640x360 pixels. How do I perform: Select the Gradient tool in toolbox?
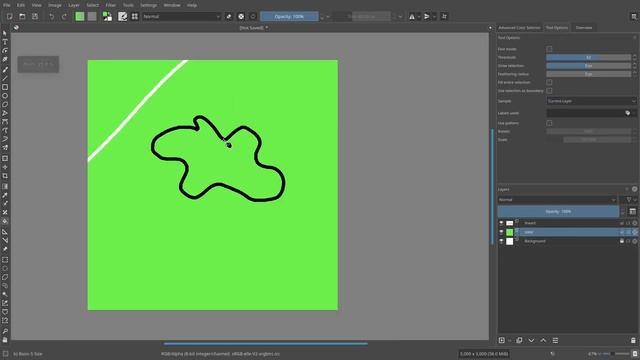coord(5,187)
